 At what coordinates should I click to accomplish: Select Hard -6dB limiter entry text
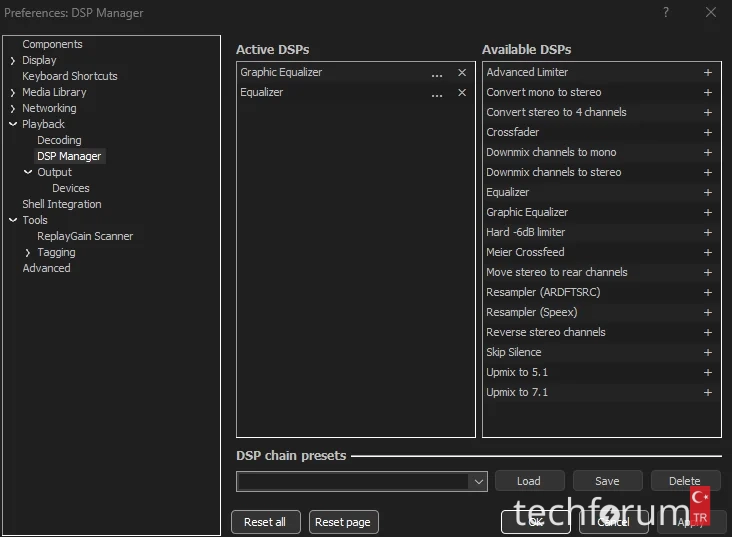[x=526, y=232]
